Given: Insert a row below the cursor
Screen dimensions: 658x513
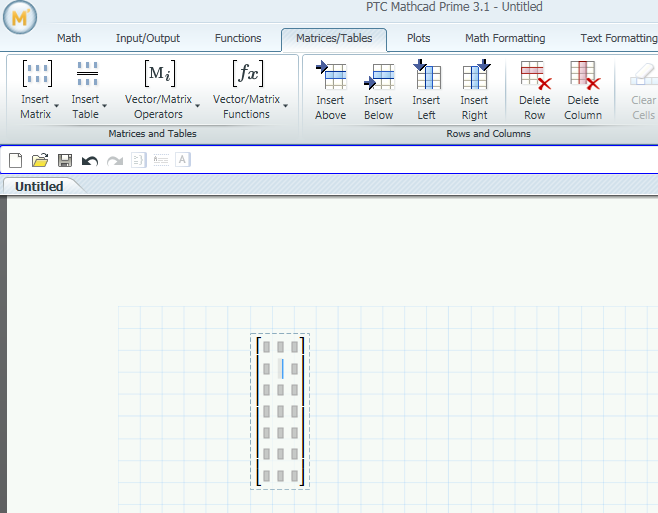Looking at the screenshot, I should pos(379,90).
